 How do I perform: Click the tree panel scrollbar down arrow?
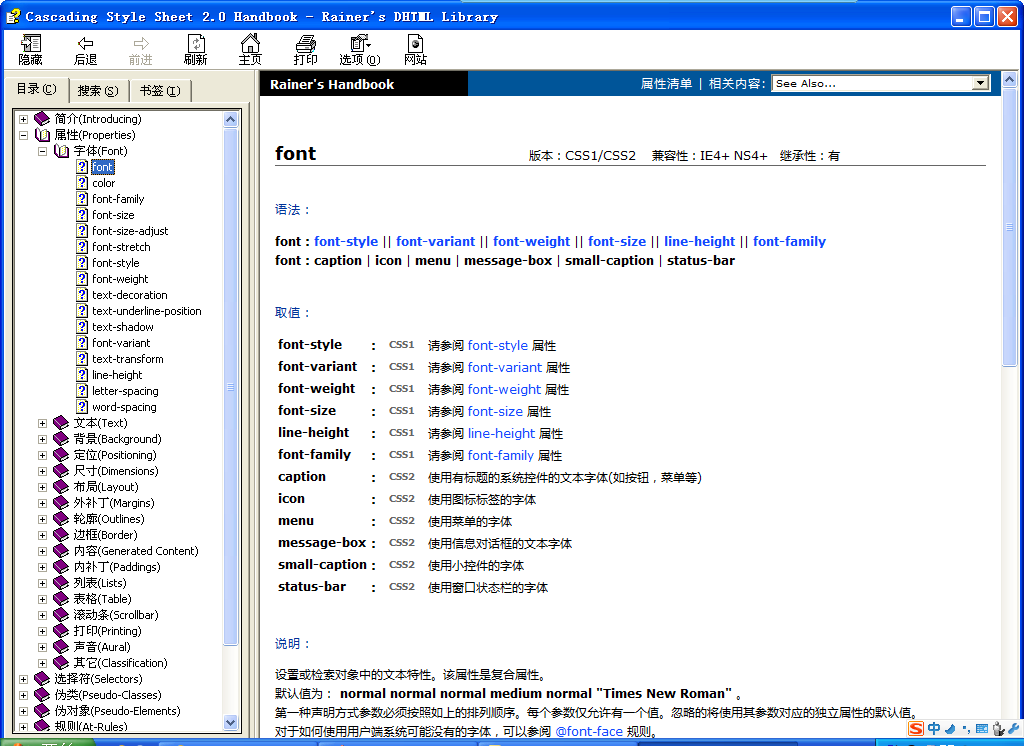(x=231, y=722)
